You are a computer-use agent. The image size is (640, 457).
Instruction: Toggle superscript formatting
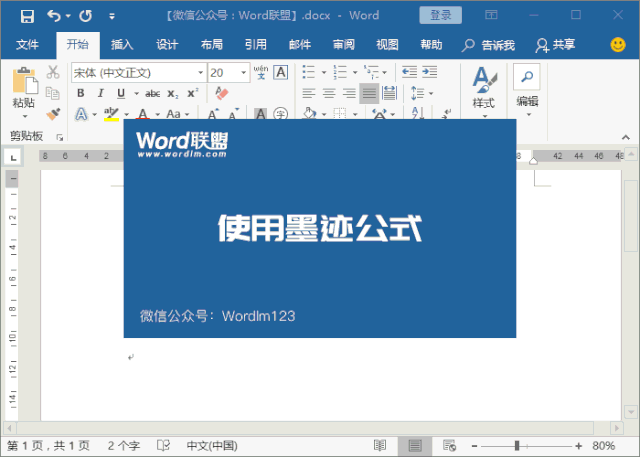(x=193, y=93)
